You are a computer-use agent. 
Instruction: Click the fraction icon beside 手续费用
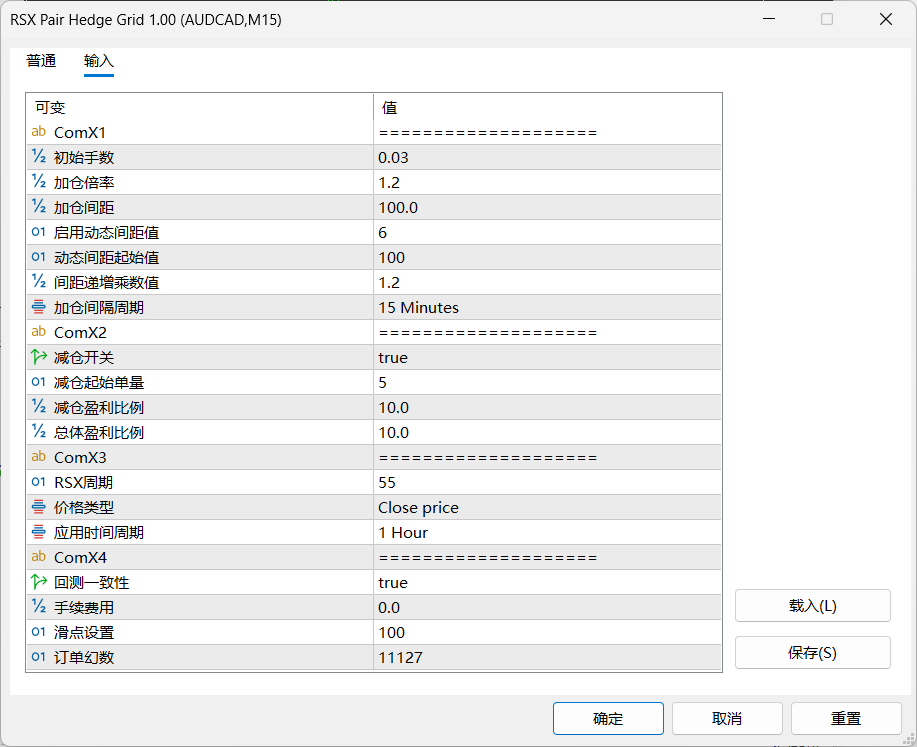tap(39, 607)
